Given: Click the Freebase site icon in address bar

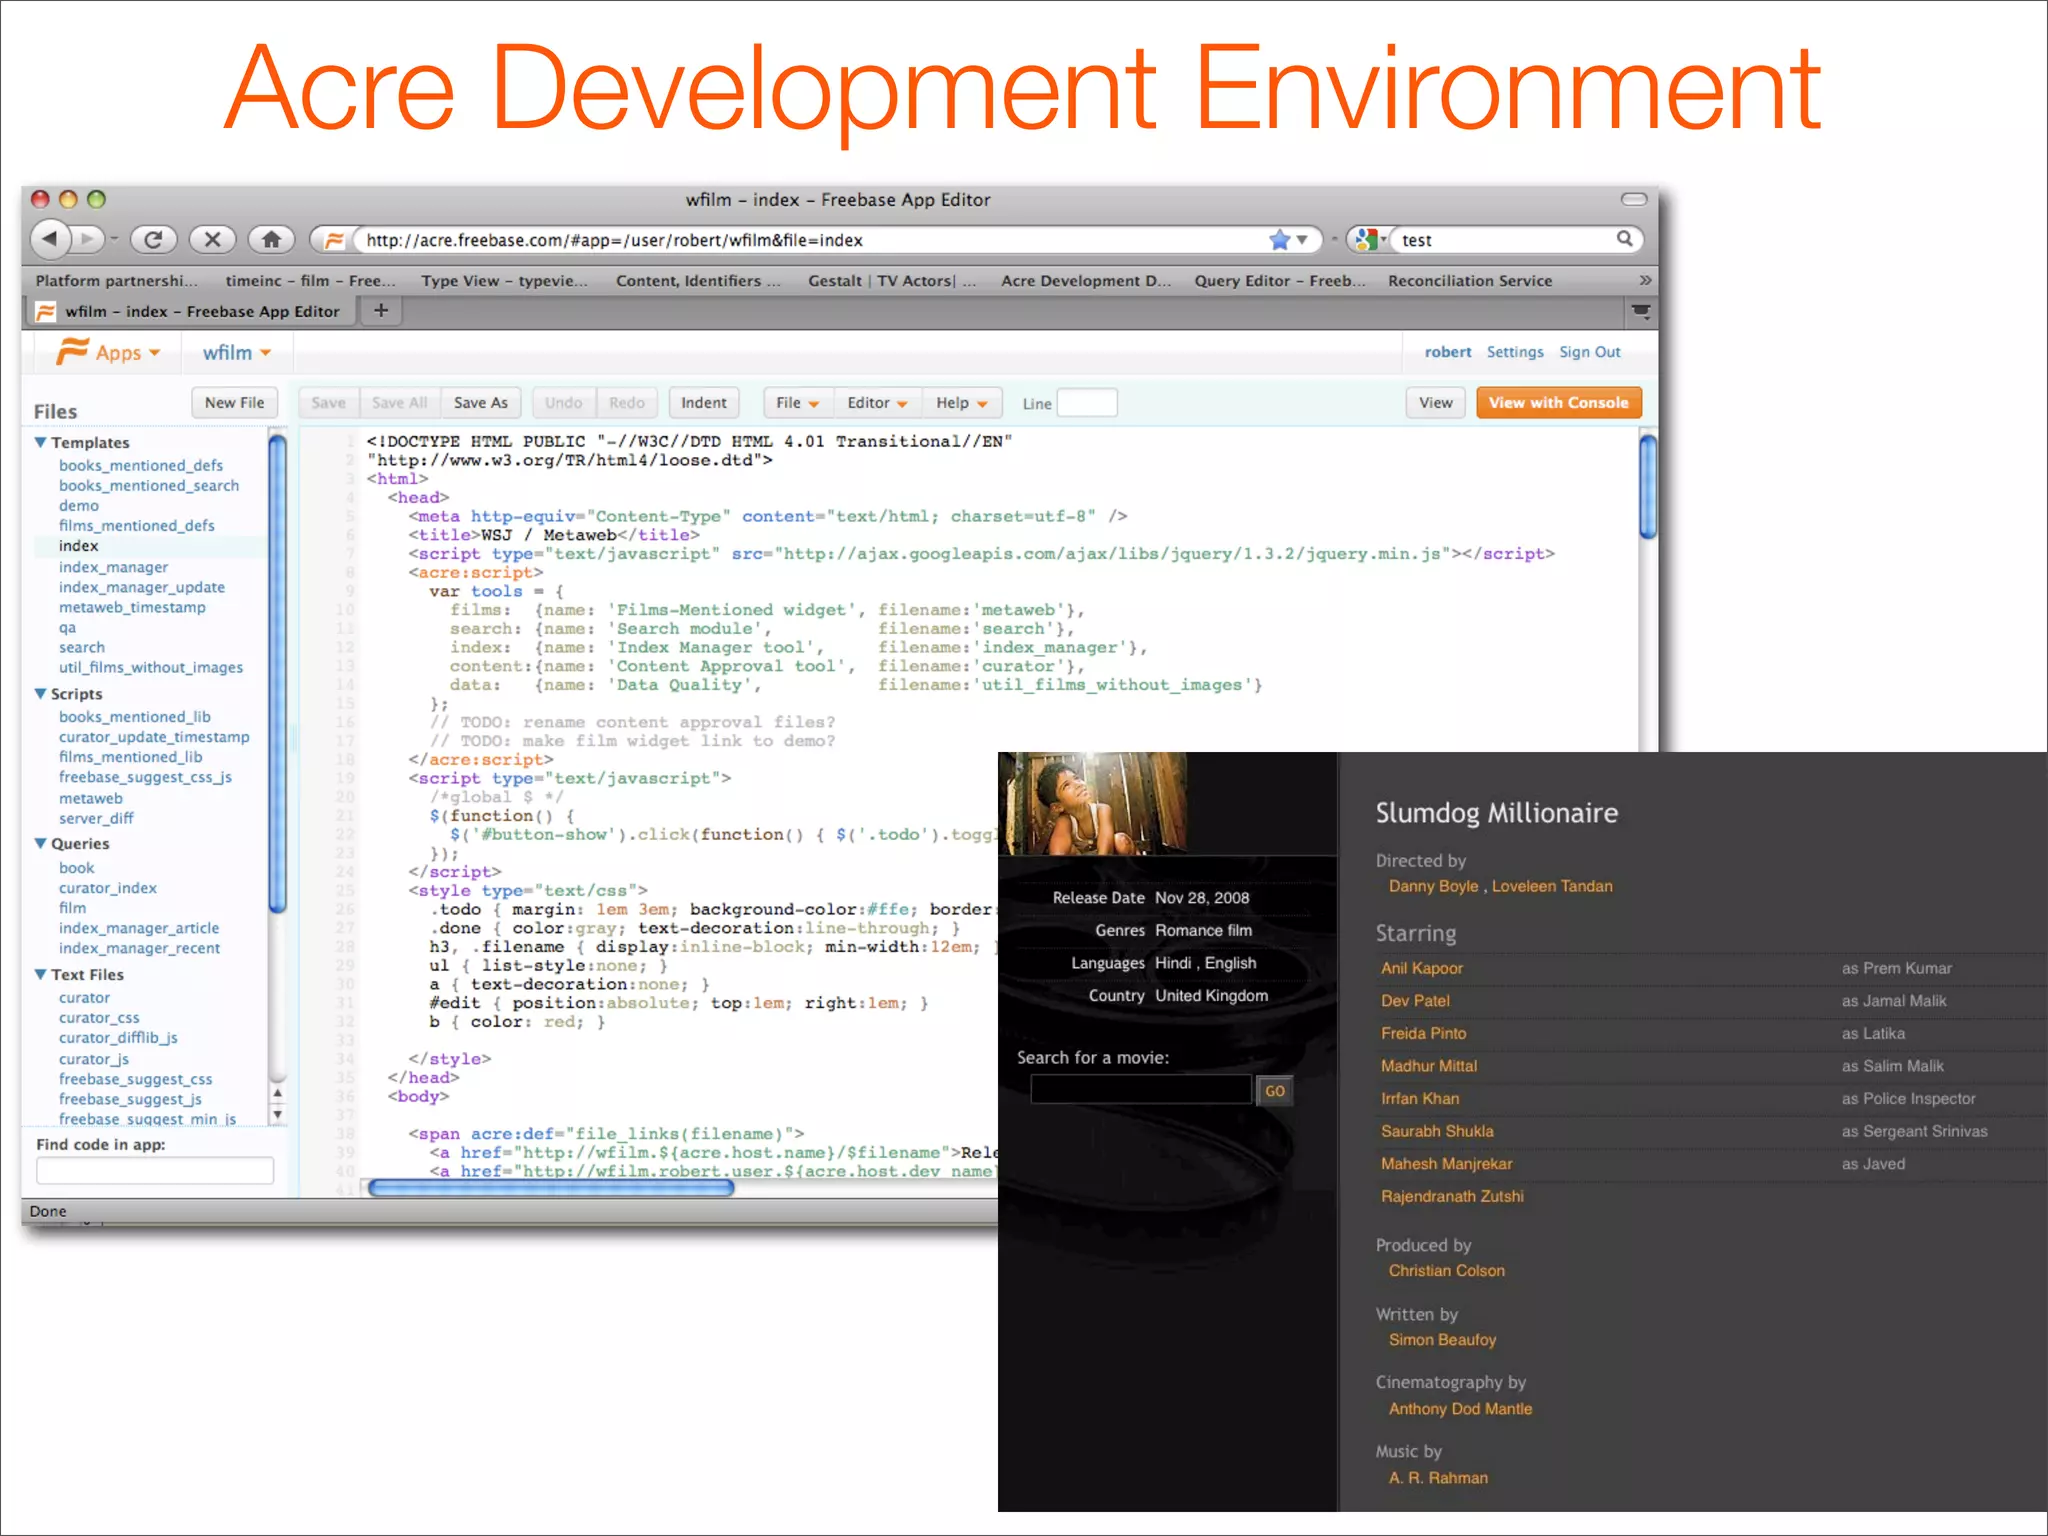Looking at the screenshot, I should coord(334,240).
